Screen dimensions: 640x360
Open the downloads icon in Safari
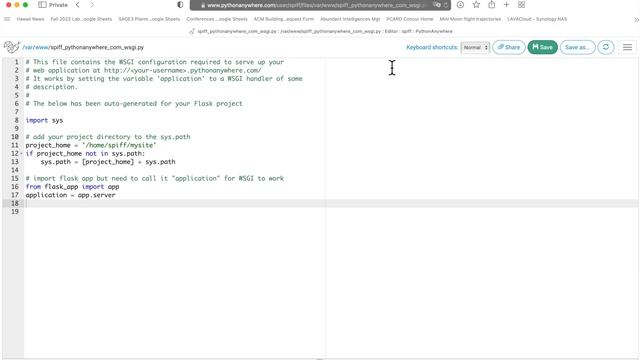(460, 5)
